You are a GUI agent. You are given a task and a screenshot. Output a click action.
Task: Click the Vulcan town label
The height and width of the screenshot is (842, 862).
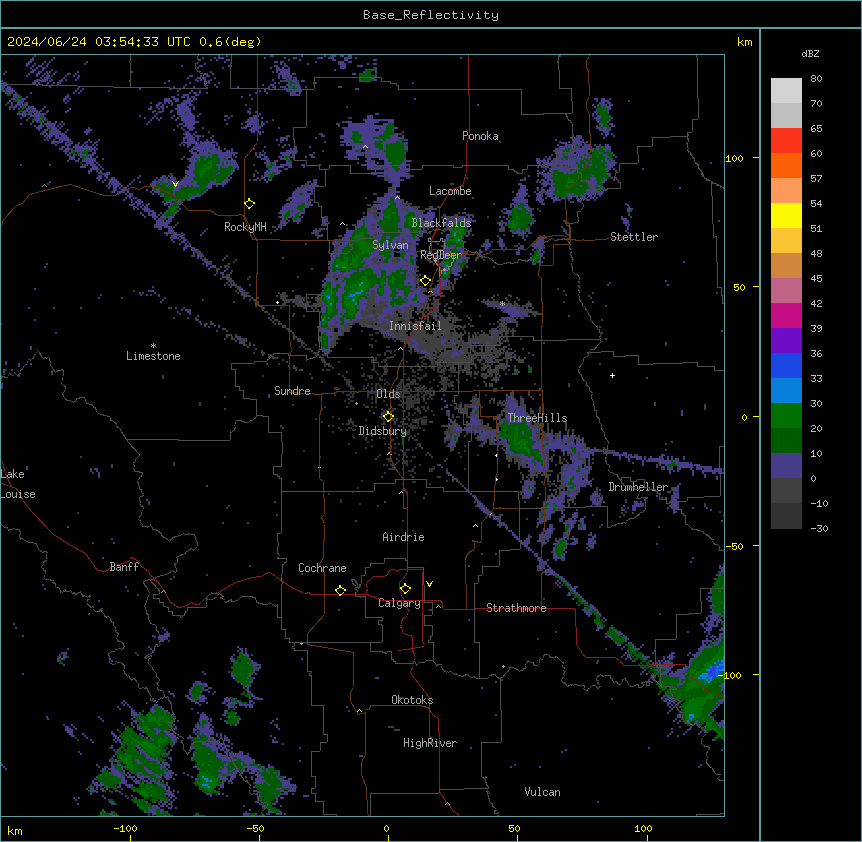543,792
